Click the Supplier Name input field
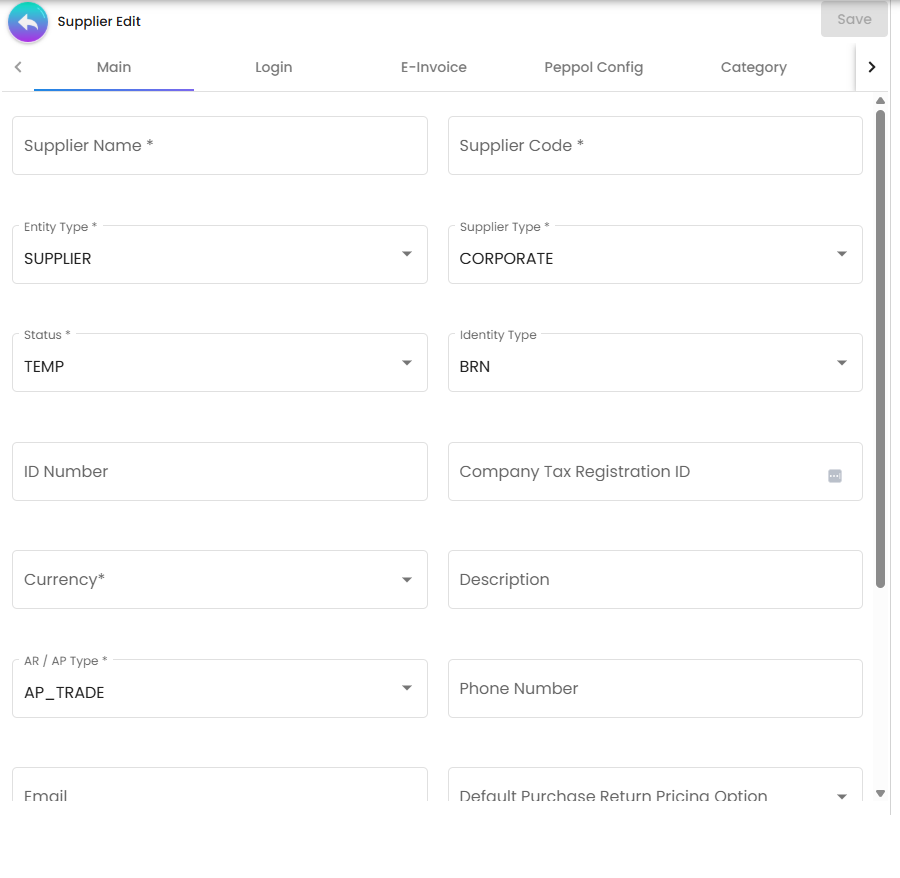 click(219, 145)
